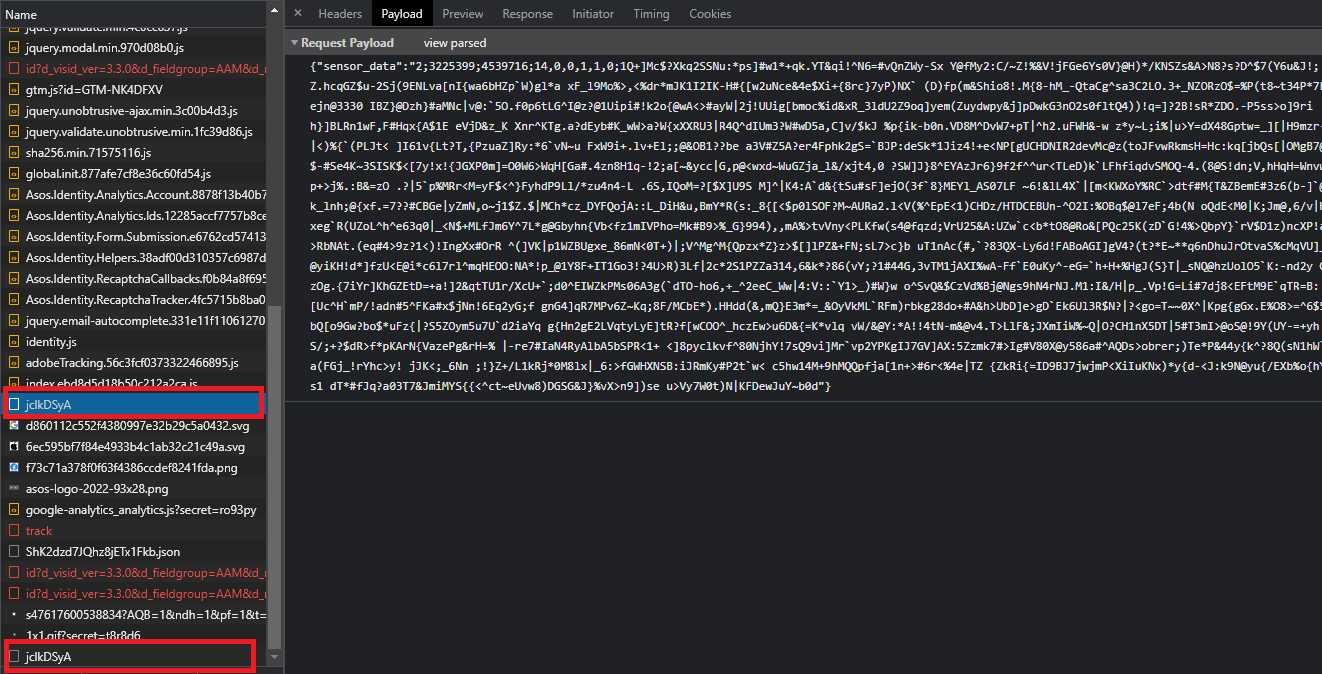Select the failed track request name
Image resolution: width=1322 pixels, height=674 pixels.
[39, 531]
